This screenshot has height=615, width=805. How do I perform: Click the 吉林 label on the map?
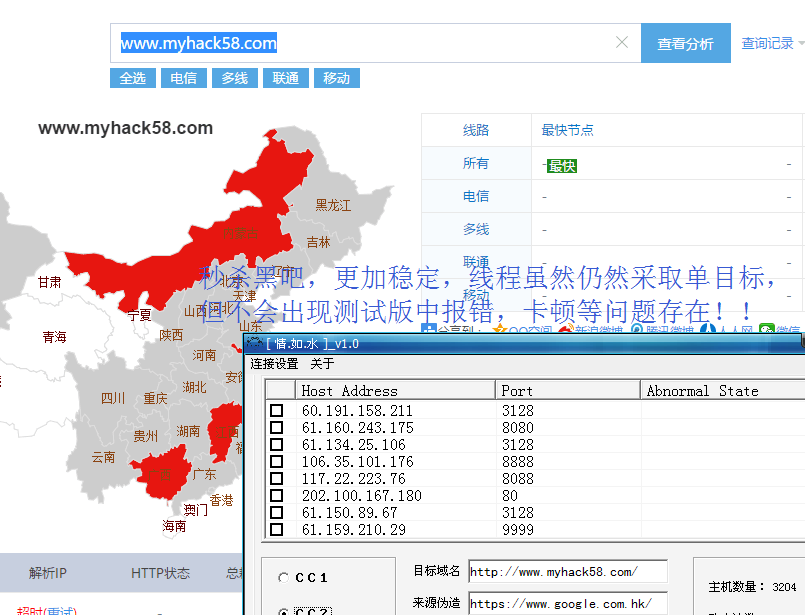318,242
